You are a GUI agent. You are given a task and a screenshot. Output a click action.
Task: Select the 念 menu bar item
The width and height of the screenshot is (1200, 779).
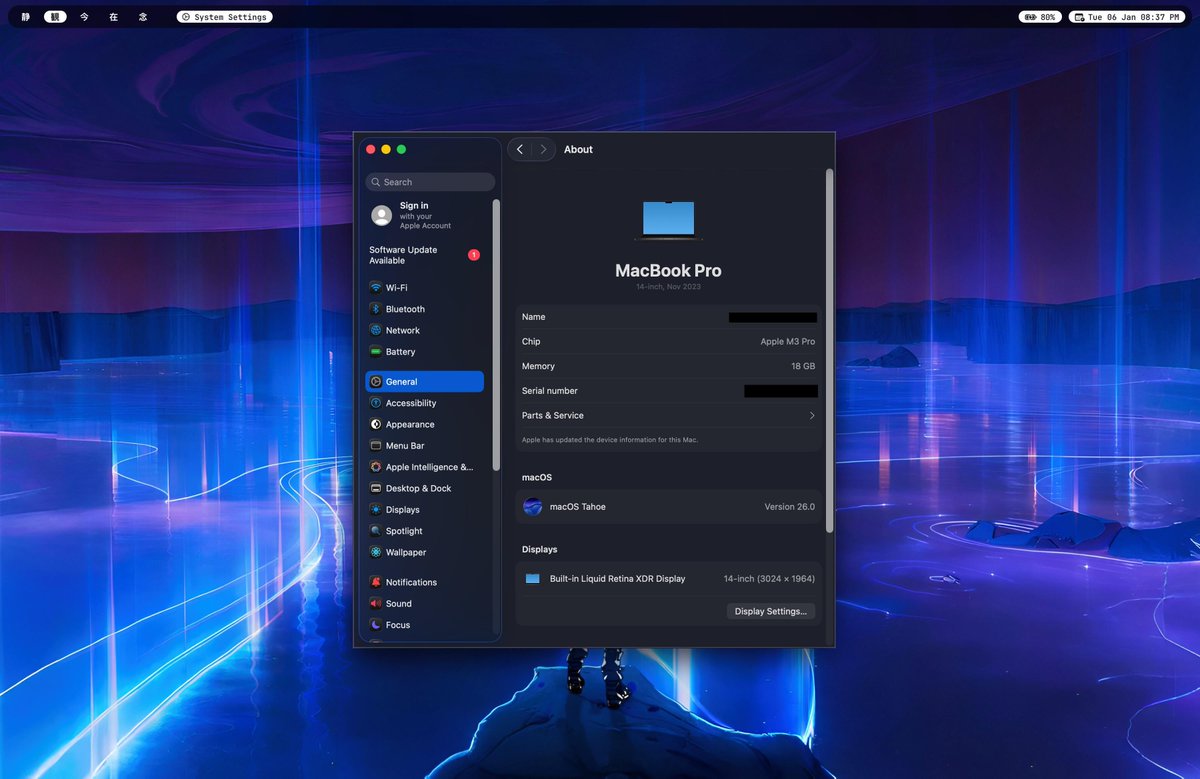coord(142,17)
